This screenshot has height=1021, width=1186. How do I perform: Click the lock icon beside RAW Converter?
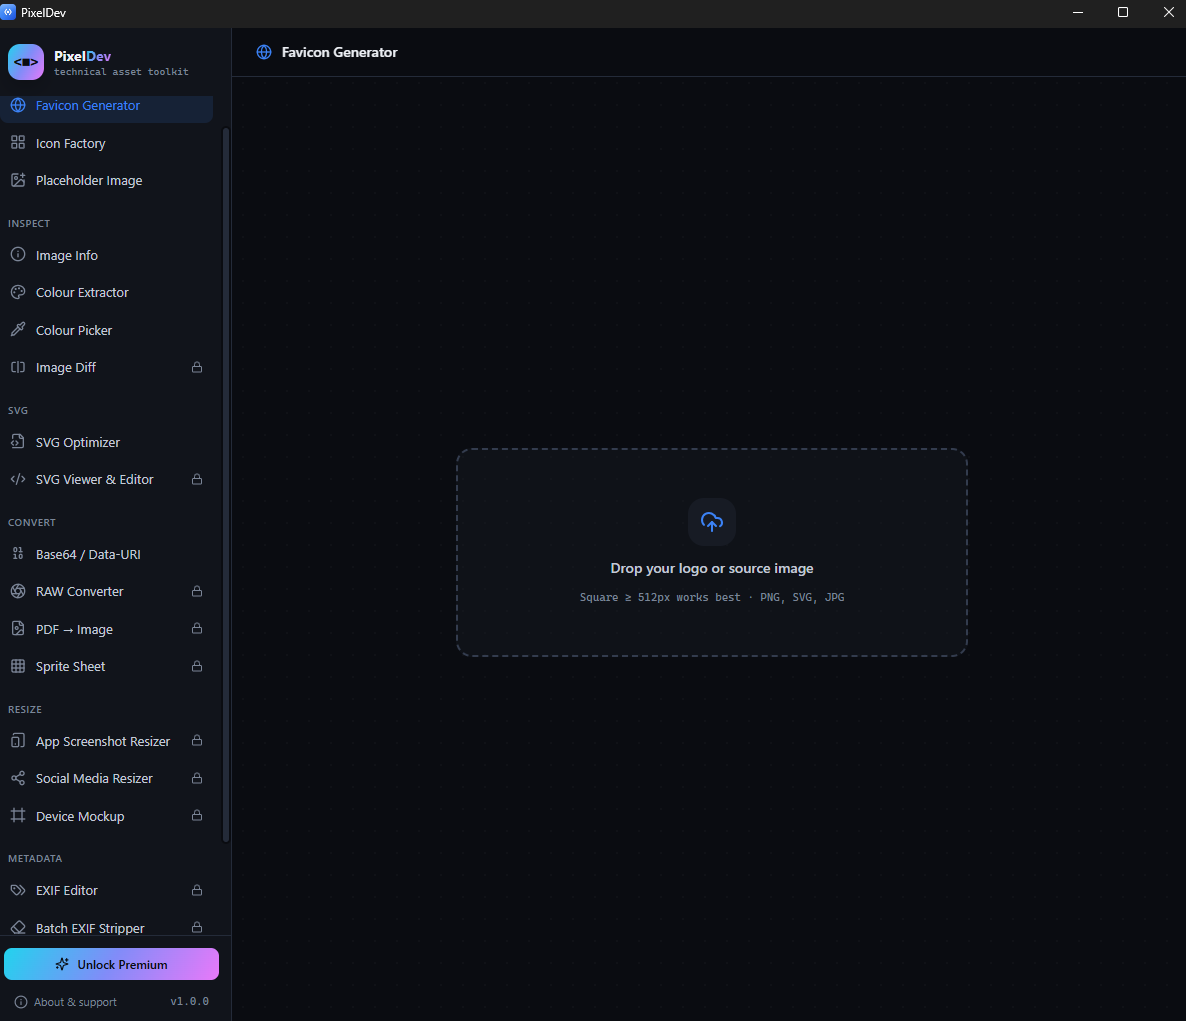(197, 591)
